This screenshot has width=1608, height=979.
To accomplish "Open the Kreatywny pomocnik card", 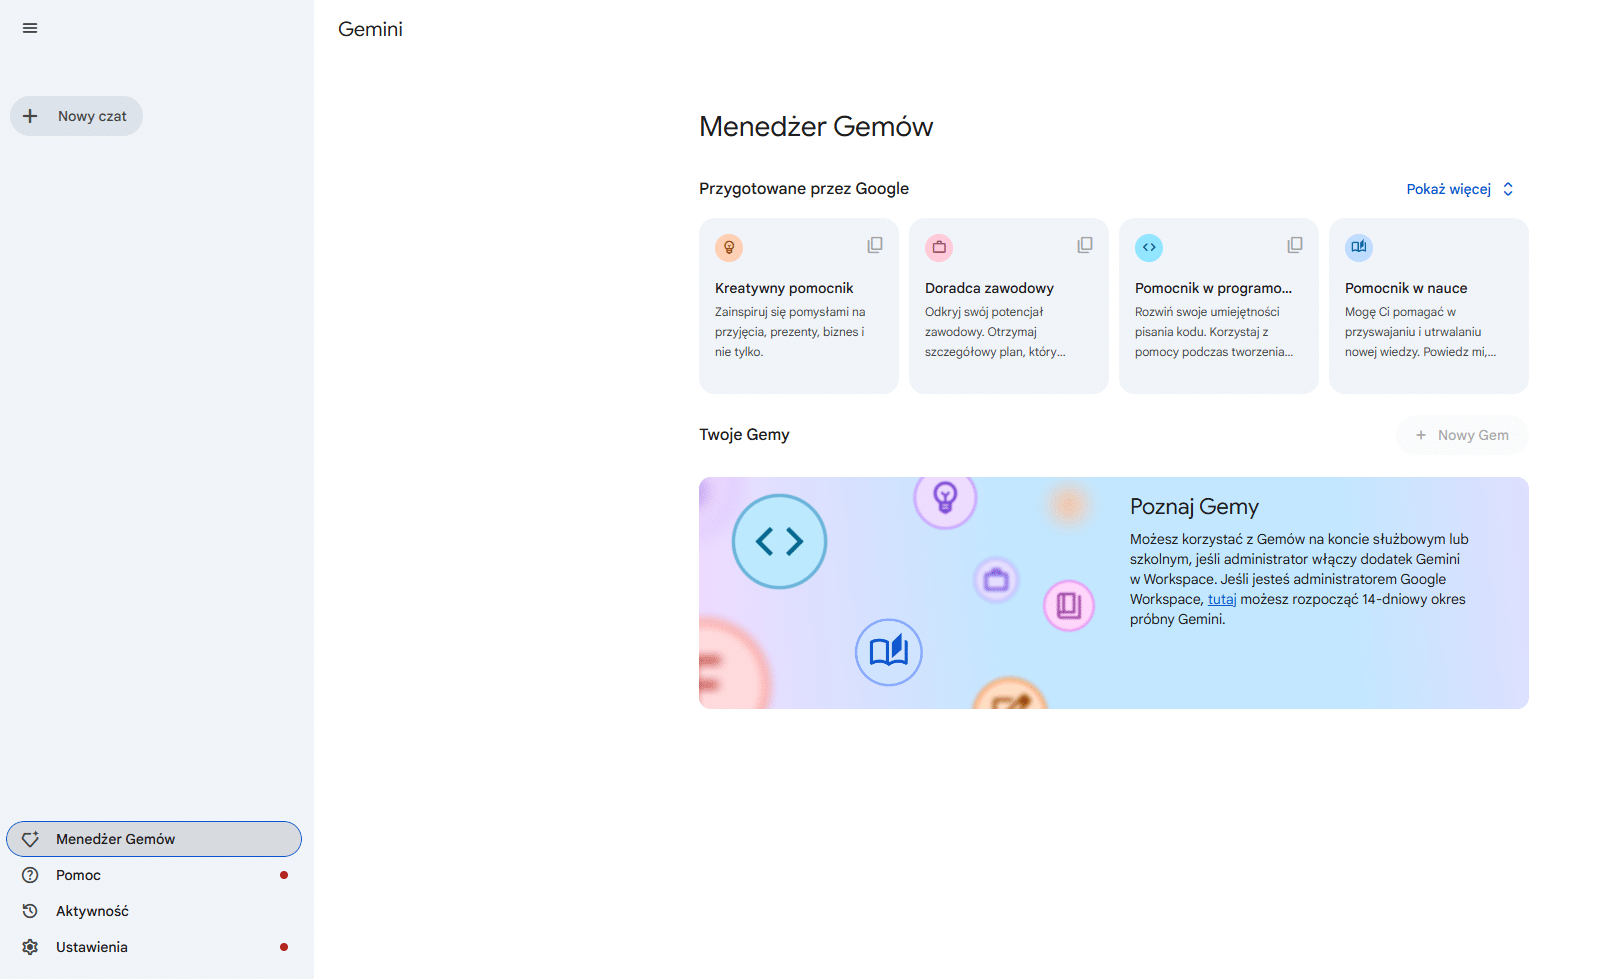I will (x=799, y=306).
